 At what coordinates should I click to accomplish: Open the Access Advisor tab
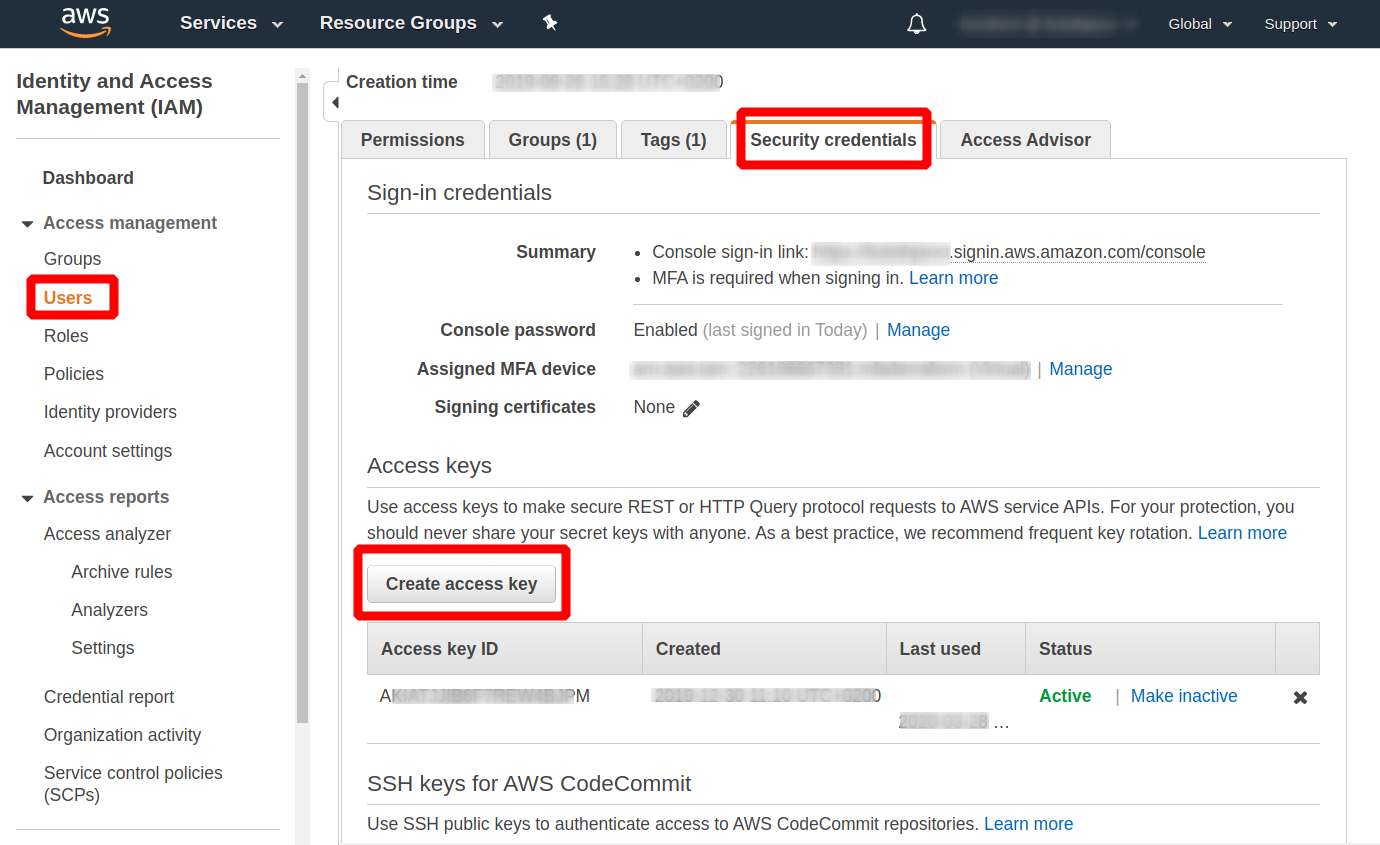(1026, 140)
